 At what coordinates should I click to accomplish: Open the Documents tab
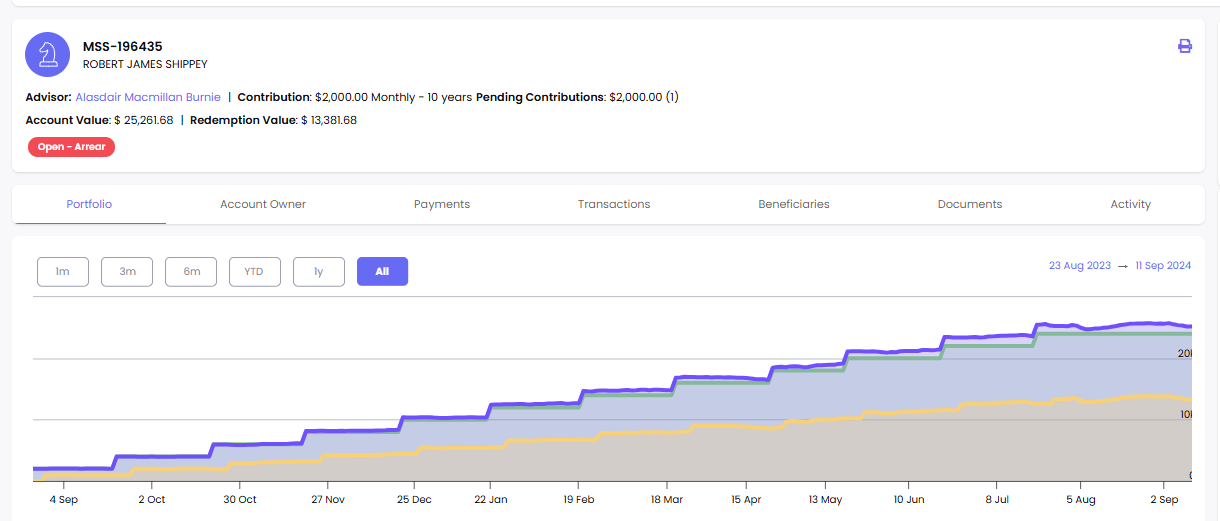(x=970, y=204)
